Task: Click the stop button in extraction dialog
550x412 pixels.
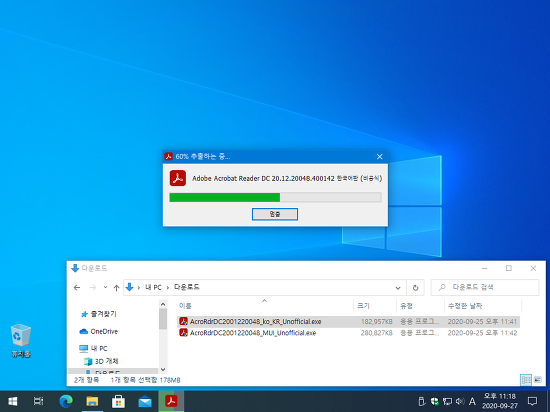Action: point(275,214)
